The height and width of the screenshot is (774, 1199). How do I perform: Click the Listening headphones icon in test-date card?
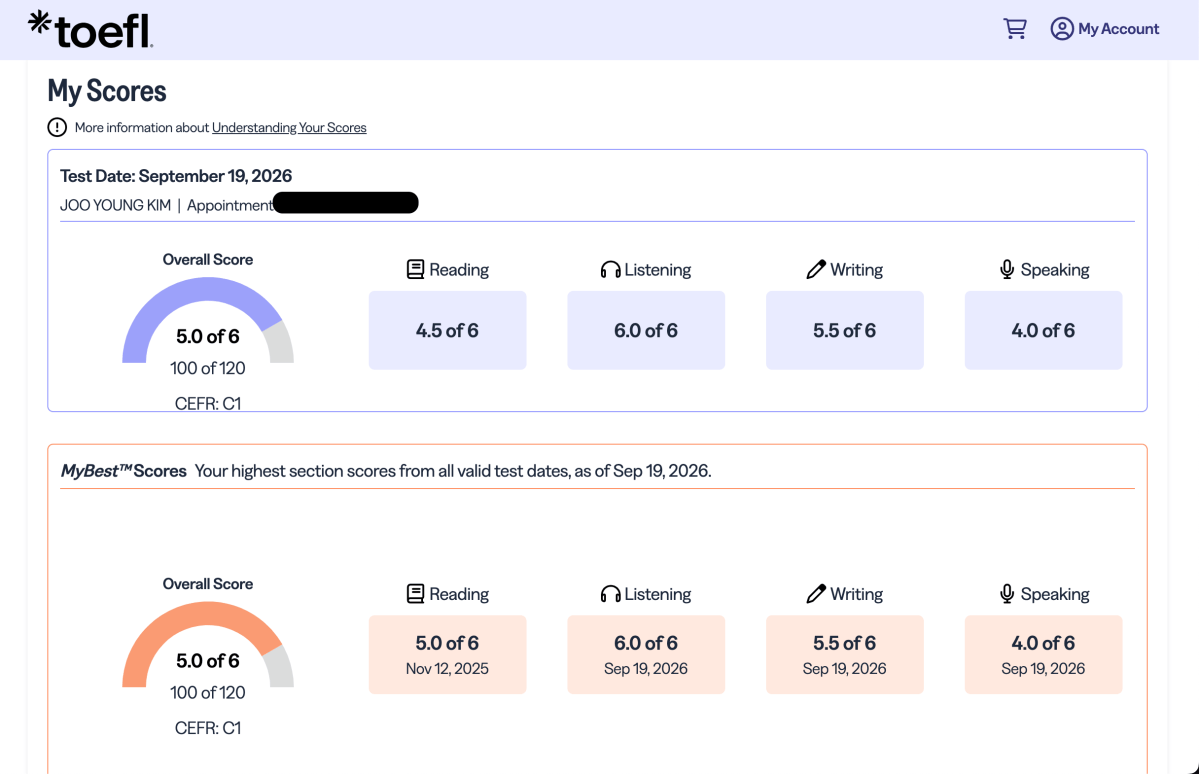tap(610, 269)
